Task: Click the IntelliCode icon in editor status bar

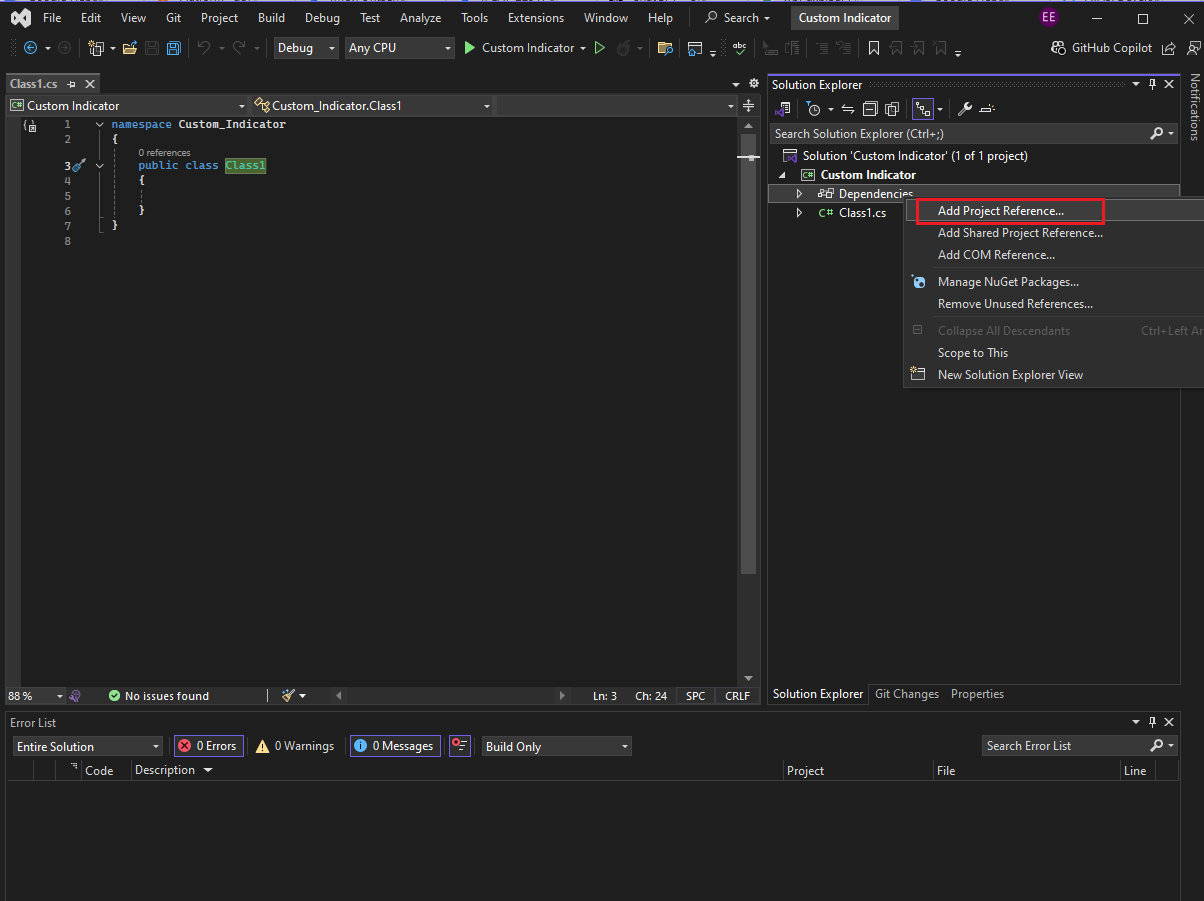Action: [x=75, y=695]
